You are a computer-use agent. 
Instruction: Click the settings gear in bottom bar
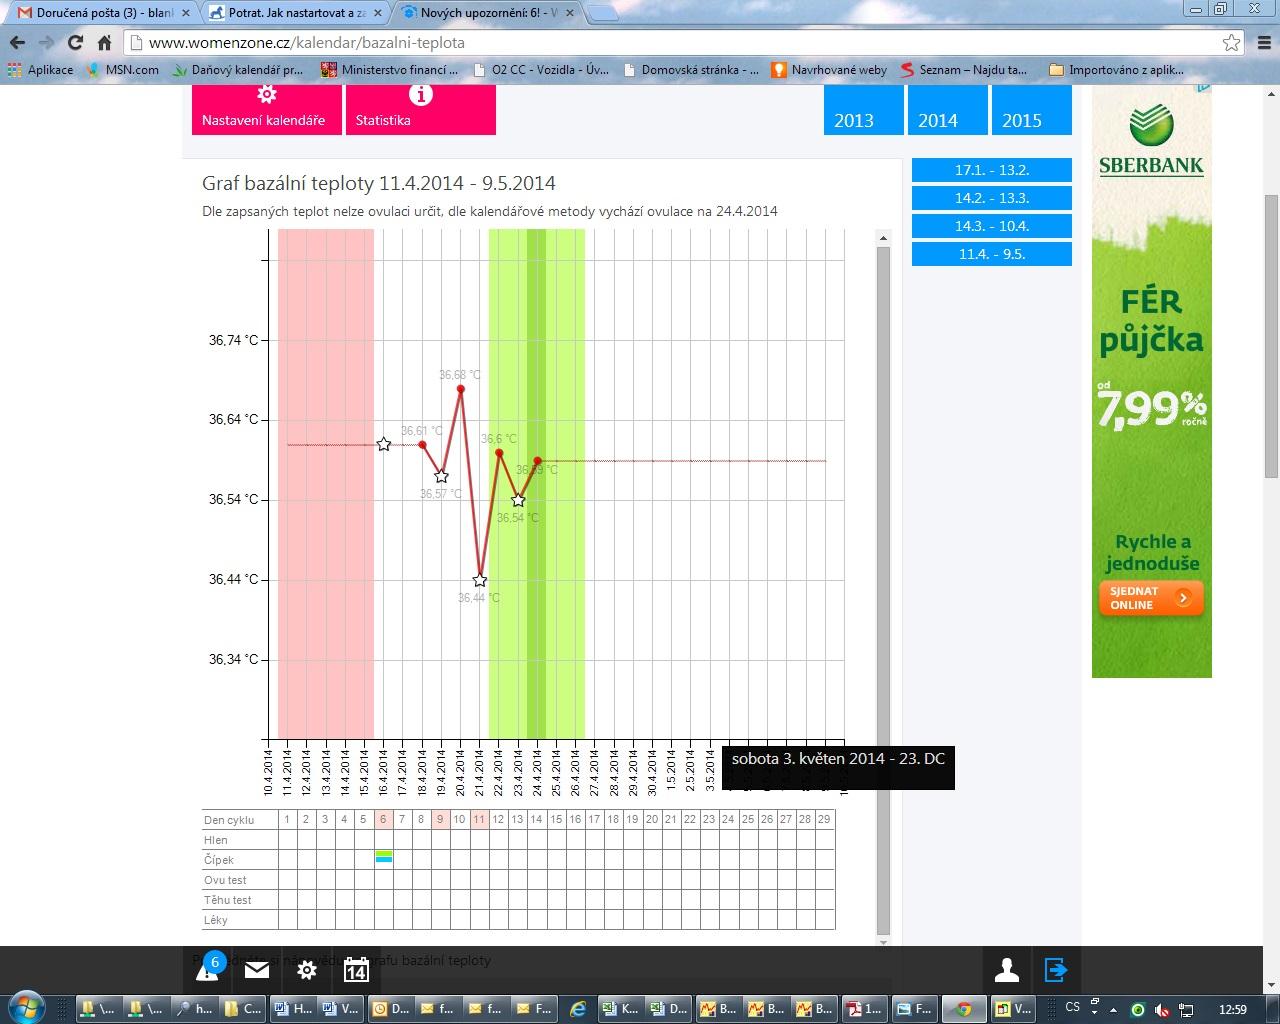tap(307, 970)
